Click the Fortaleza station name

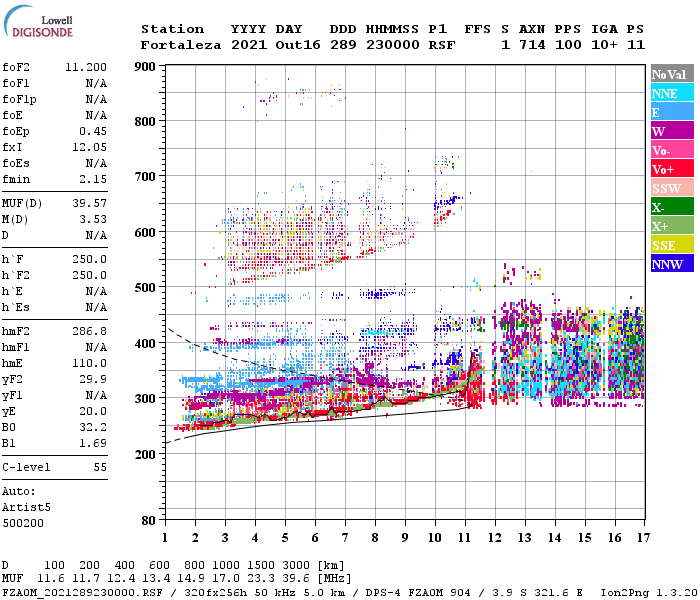[x=181, y=45]
